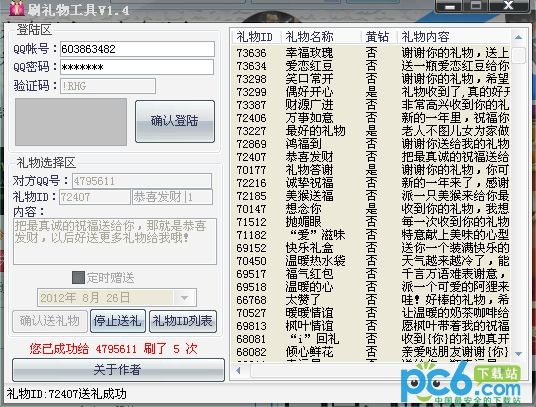Viewport: 536px width, 407px height.
Task: Click the 内容 message text area
Action: (x=115, y=241)
